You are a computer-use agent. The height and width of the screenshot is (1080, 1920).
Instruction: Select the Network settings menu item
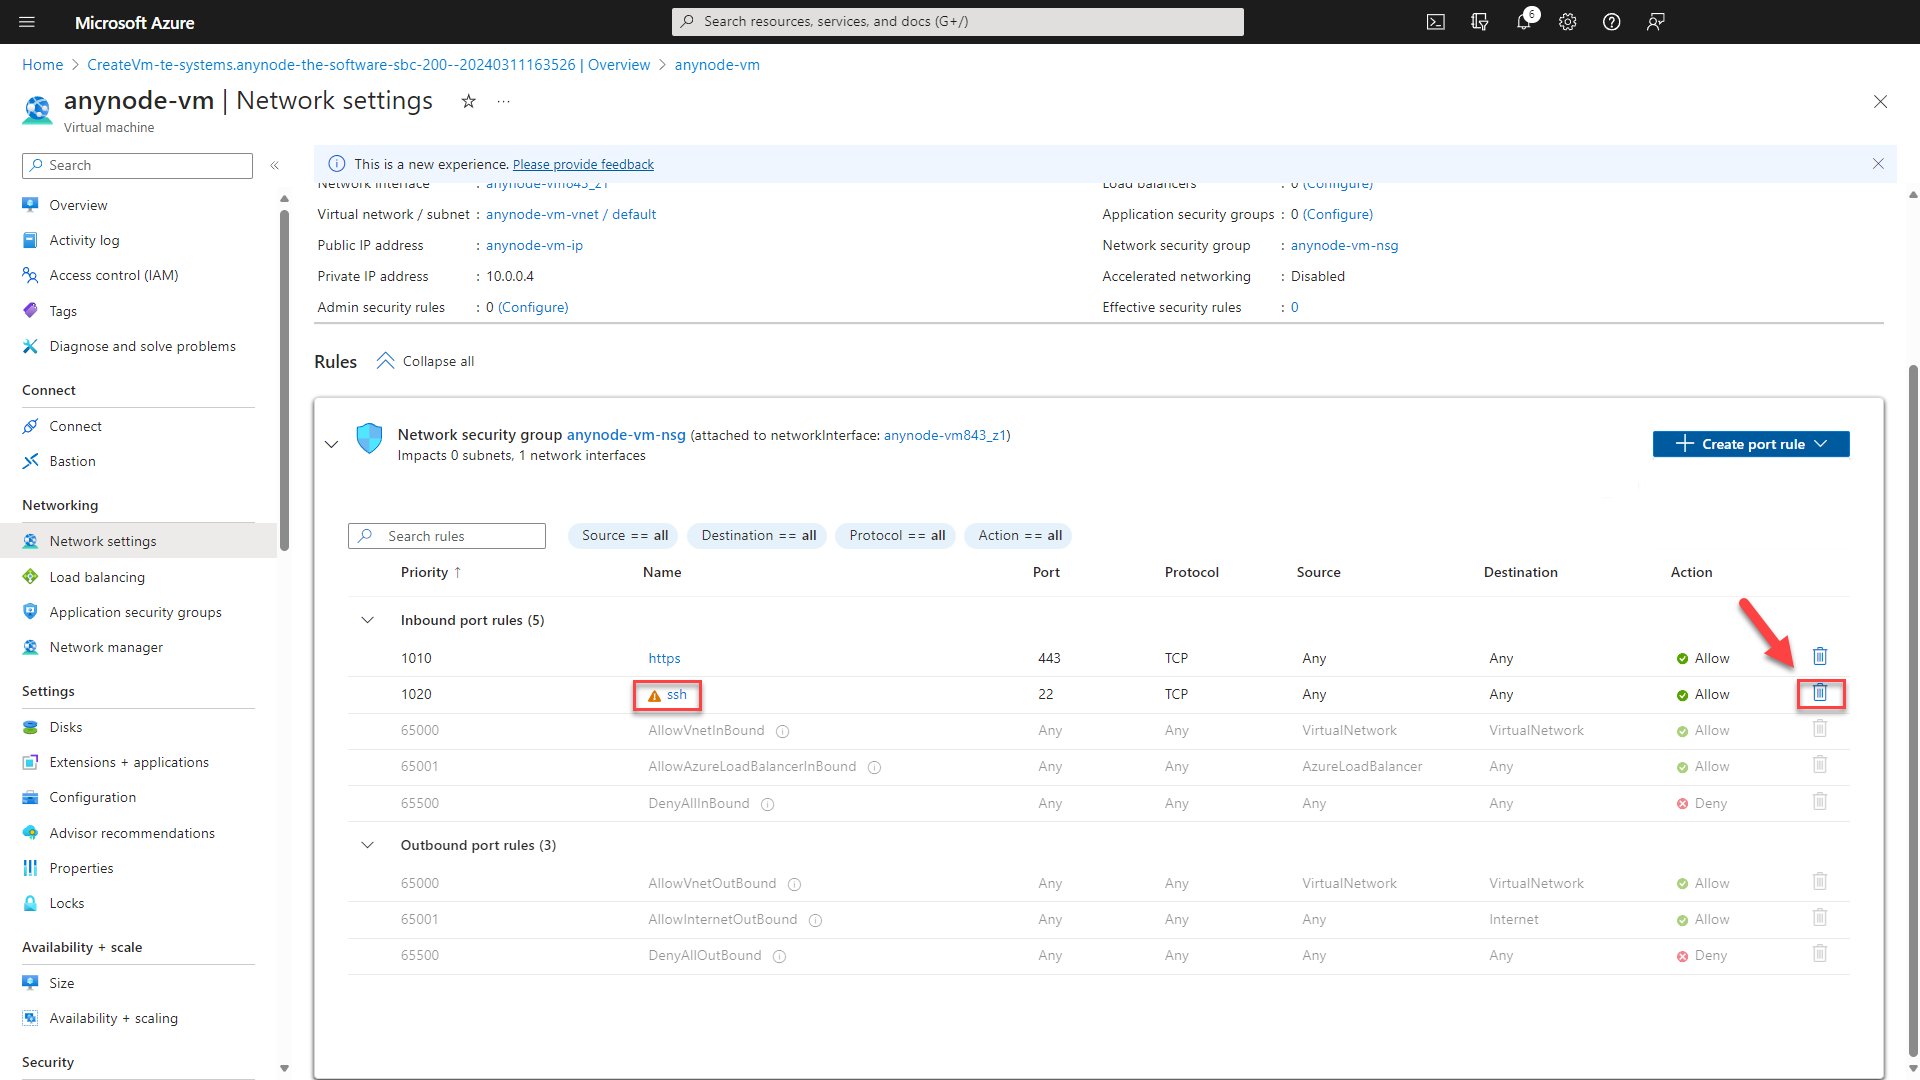pyautogui.click(x=102, y=541)
